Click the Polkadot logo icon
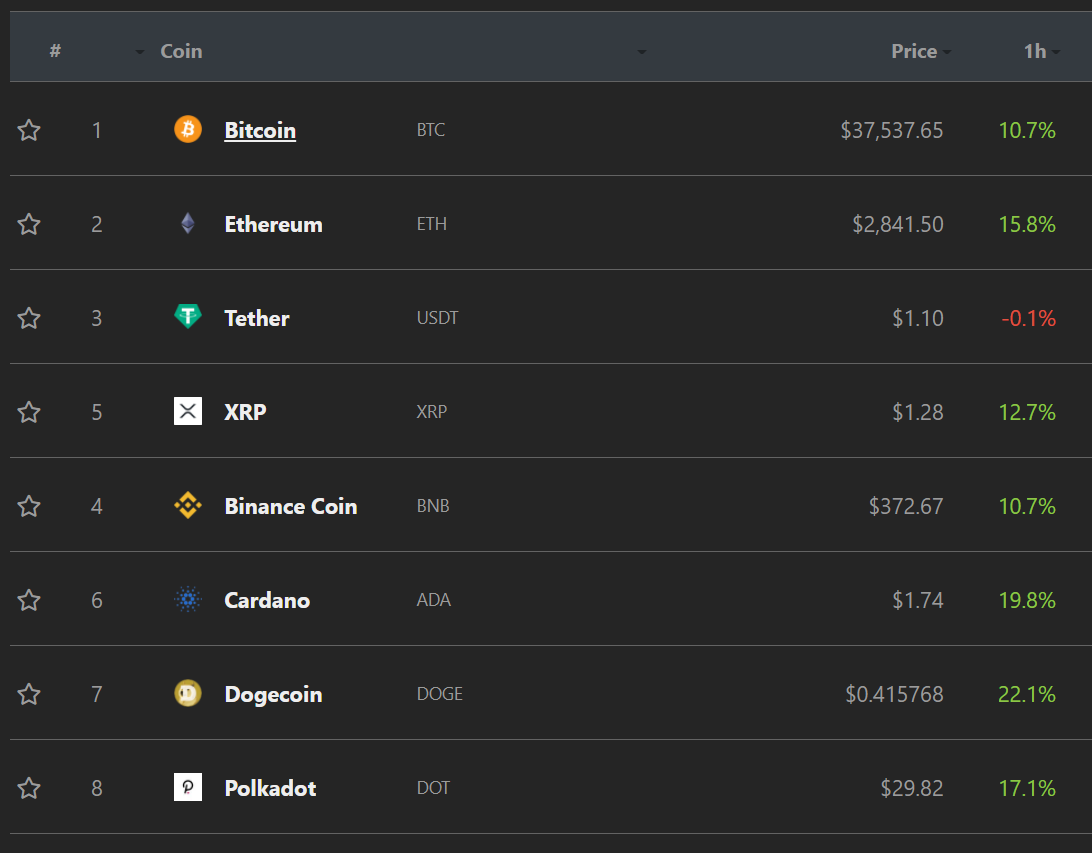Image resolution: width=1092 pixels, height=853 pixels. pos(188,787)
